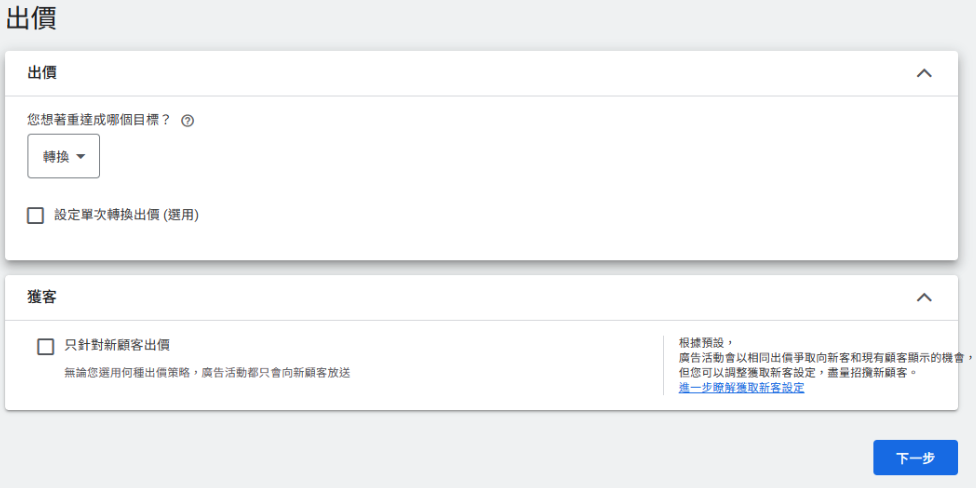The width and height of the screenshot is (976, 488).
Task: Click the word 轉換 inside the dropdown
Action: 56,156
